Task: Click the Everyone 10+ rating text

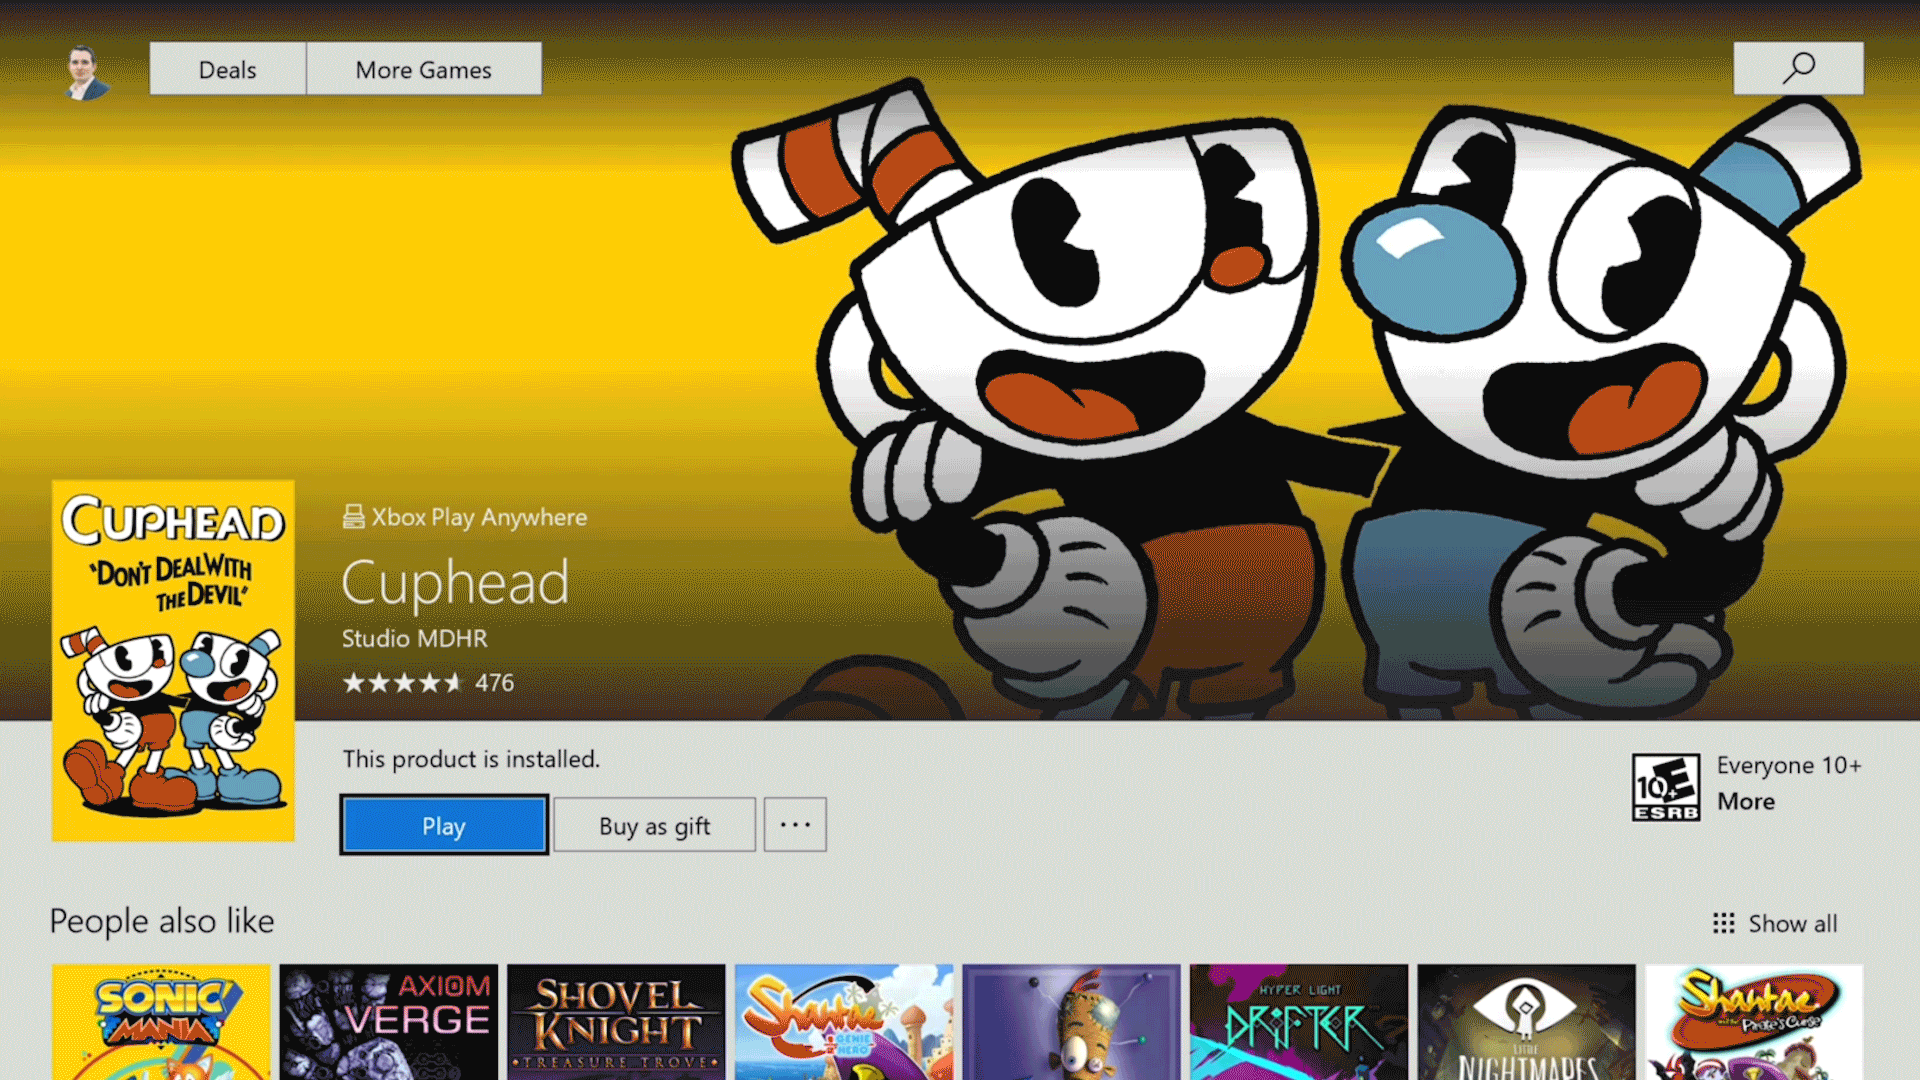Action: pyautogui.click(x=1789, y=765)
